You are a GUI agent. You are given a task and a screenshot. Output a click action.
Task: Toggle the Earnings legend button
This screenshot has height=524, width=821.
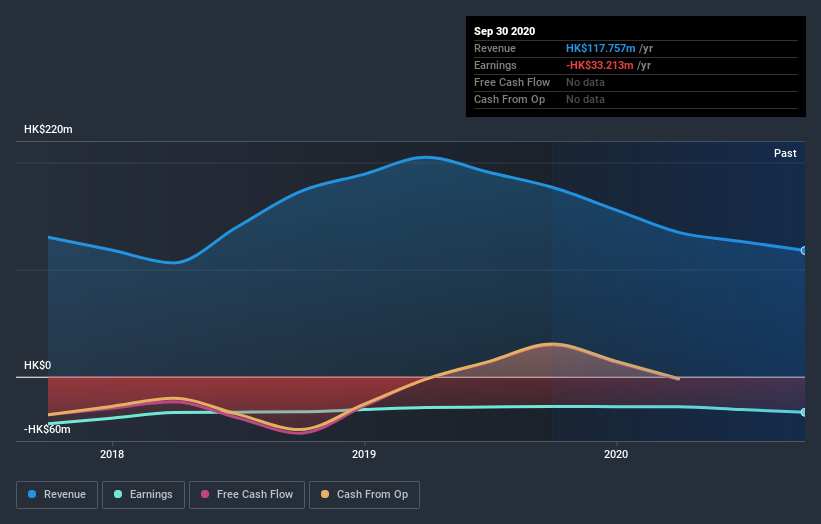coord(143,495)
